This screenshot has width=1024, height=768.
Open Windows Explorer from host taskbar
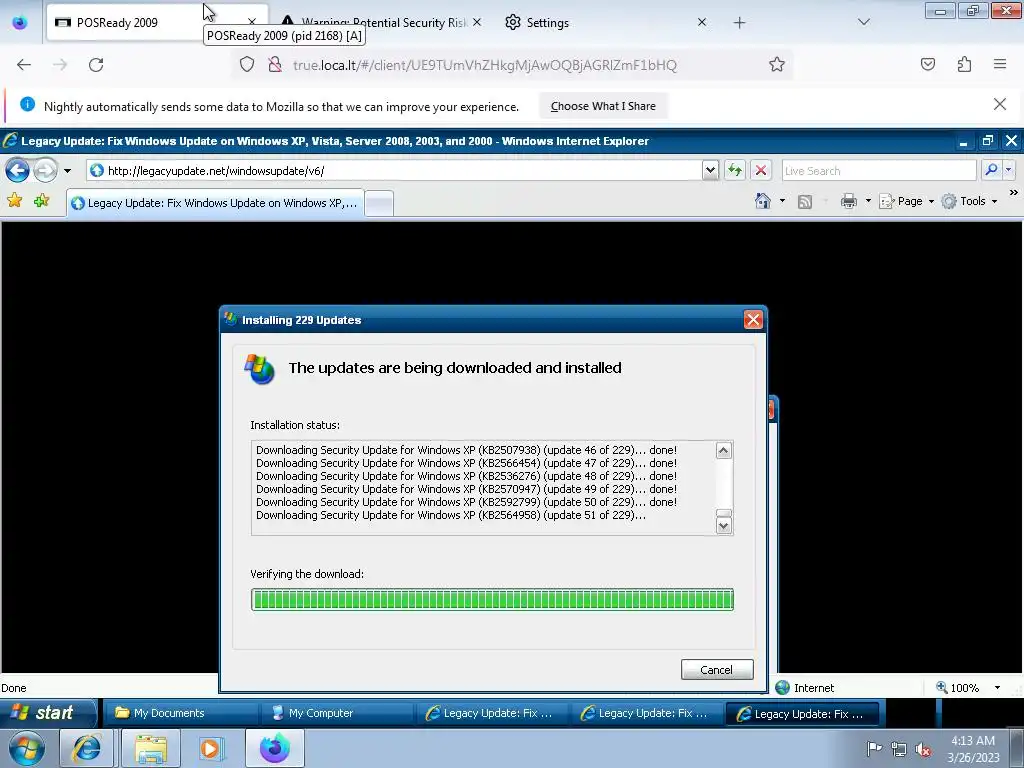(151, 748)
